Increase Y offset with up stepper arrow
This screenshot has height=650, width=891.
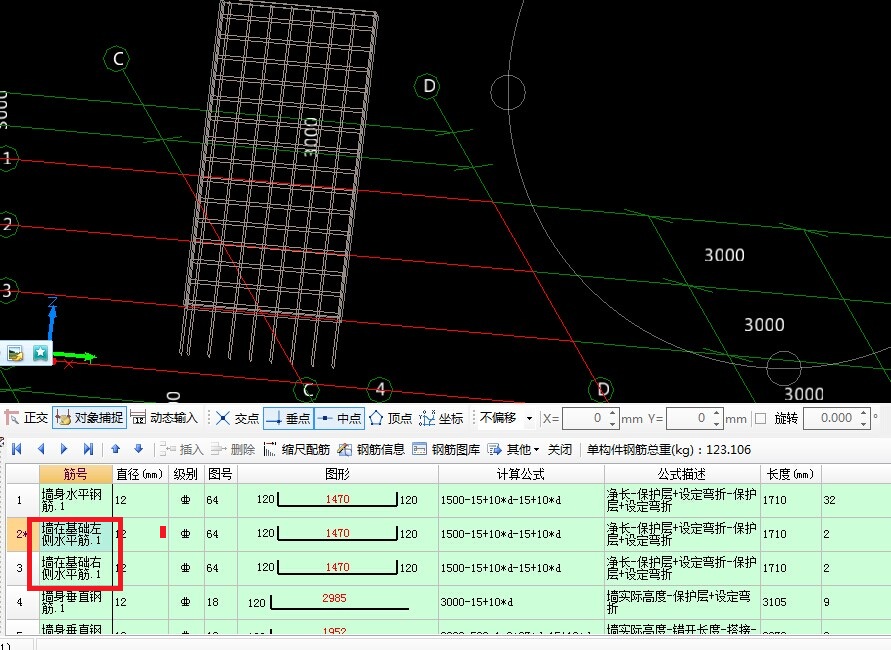pyautogui.click(x=717, y=414)
